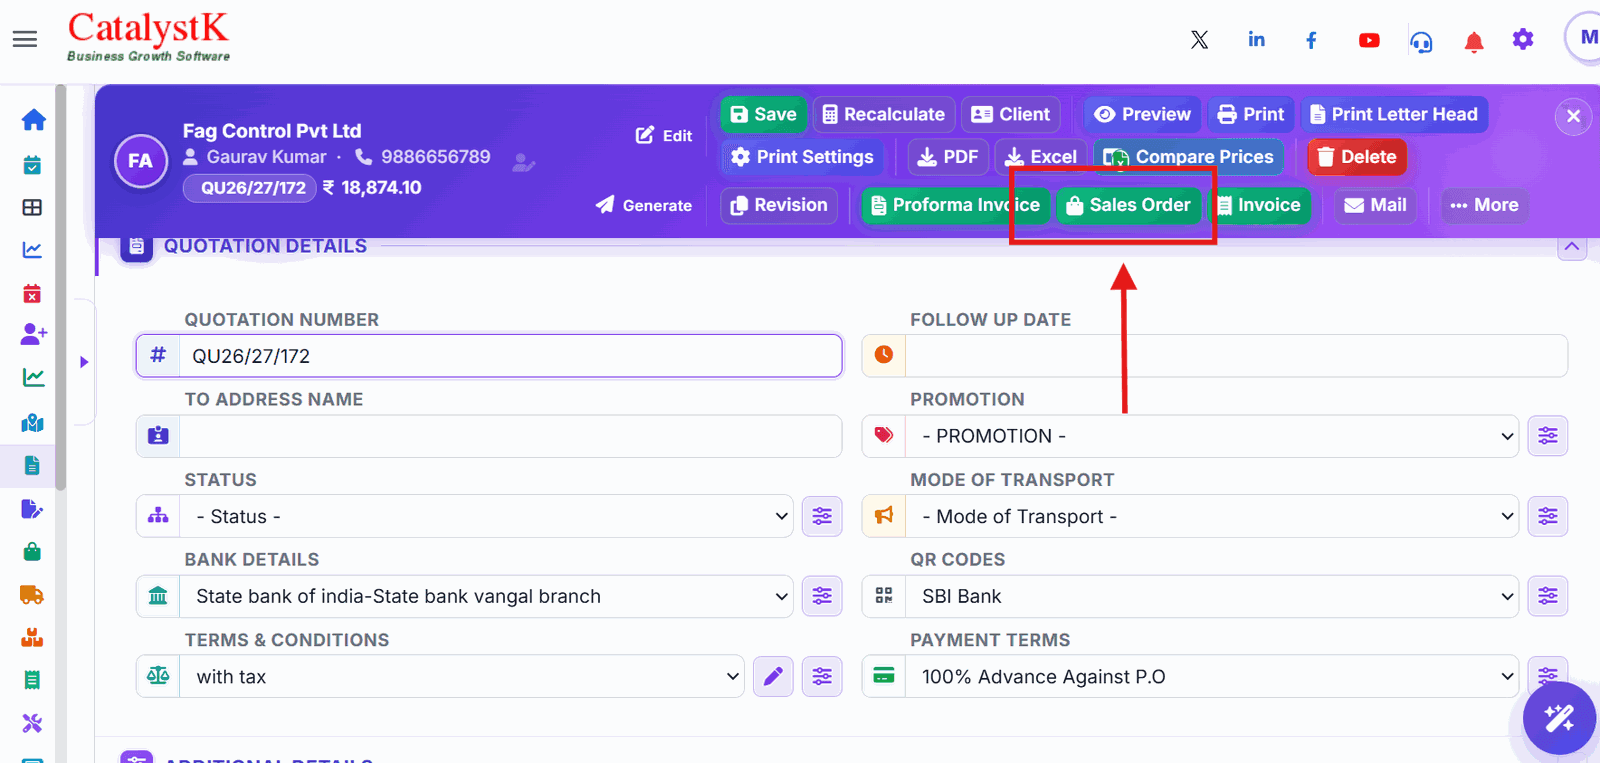Image resolution: width=1600 pixels, height=763 pixels.
Task: Open the add-user sidebar icon
Action: (x=33, y=334)
